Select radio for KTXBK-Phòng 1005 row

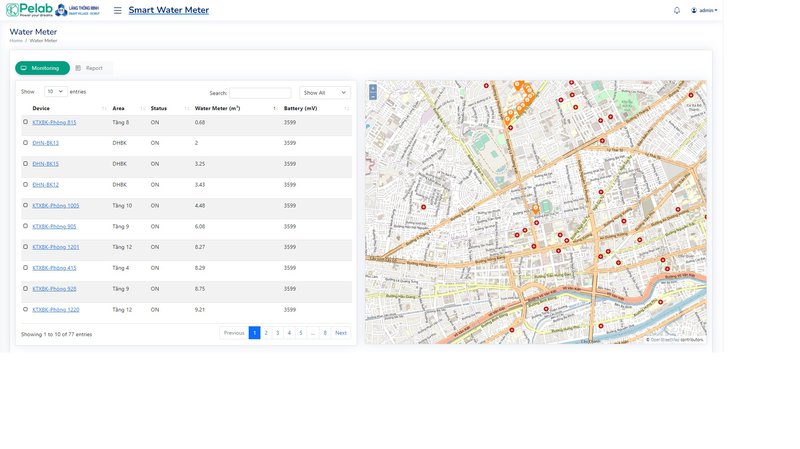(x=26, y=205)
